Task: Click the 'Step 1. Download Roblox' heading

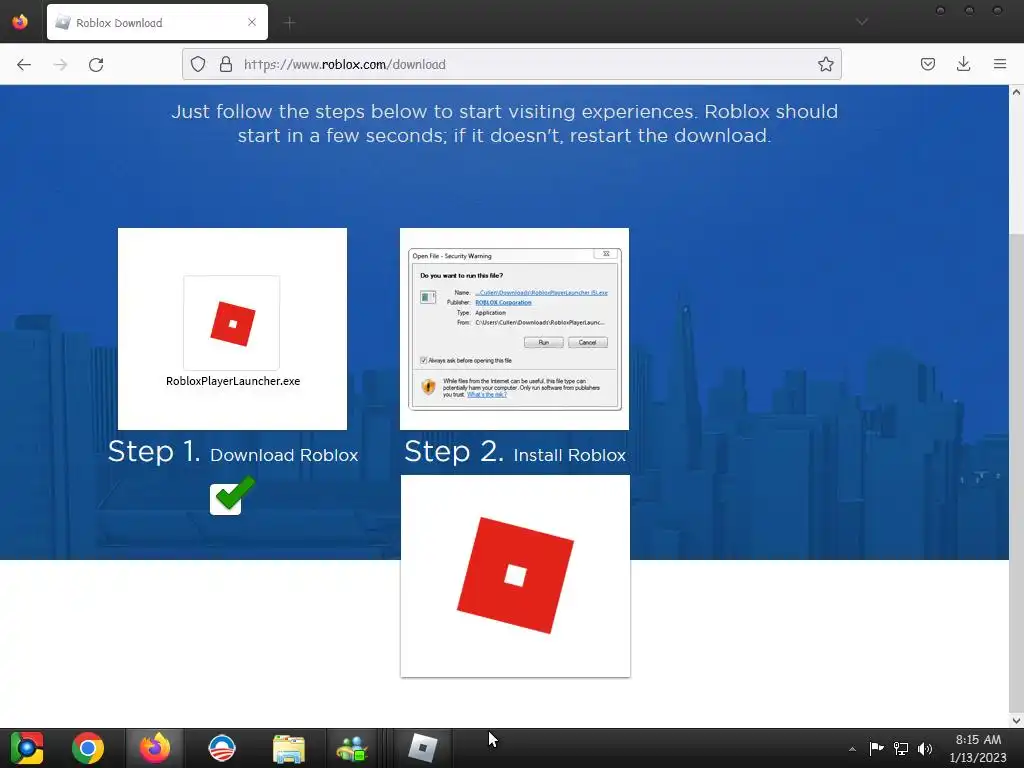Action: (x=233, y=452)
